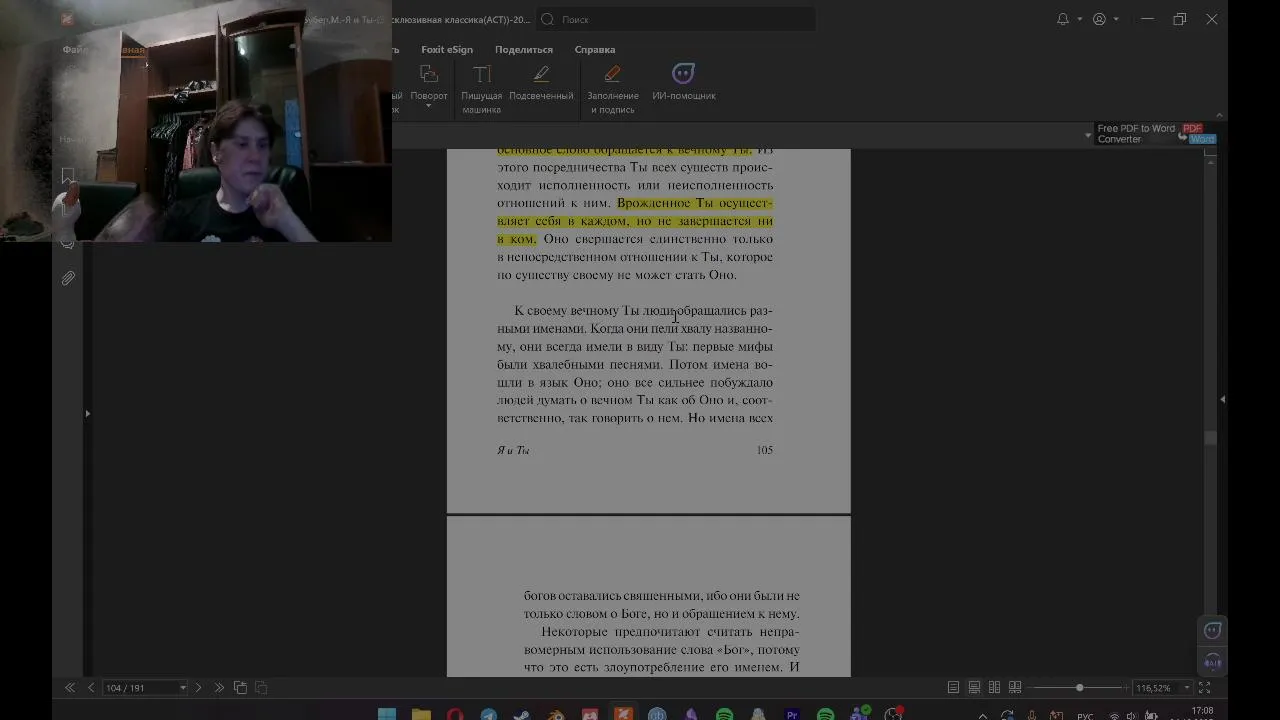Open Windows Start menu
1280x720 pixels.
point(387,714)
